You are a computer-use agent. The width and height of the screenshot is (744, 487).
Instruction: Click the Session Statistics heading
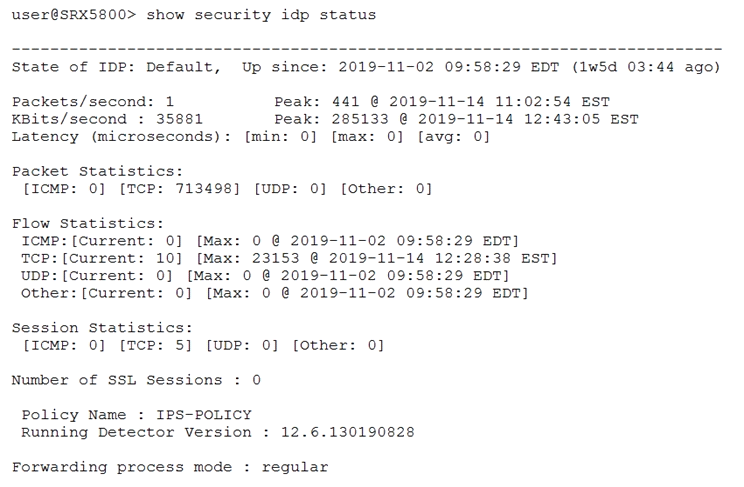point(102,328)
